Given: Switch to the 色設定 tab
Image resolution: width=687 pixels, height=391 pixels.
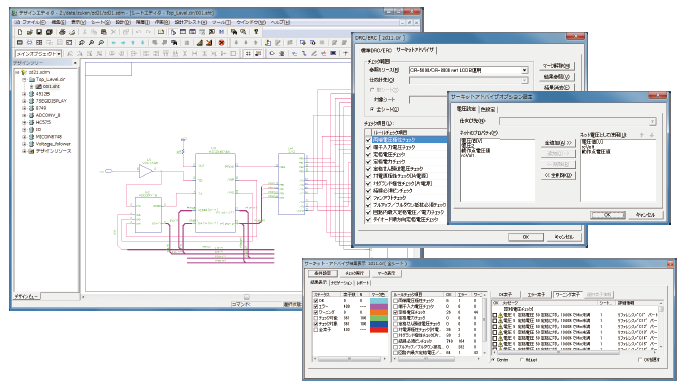Looking at the screenshot, I should pyautogui.click(x=488, y=109).
